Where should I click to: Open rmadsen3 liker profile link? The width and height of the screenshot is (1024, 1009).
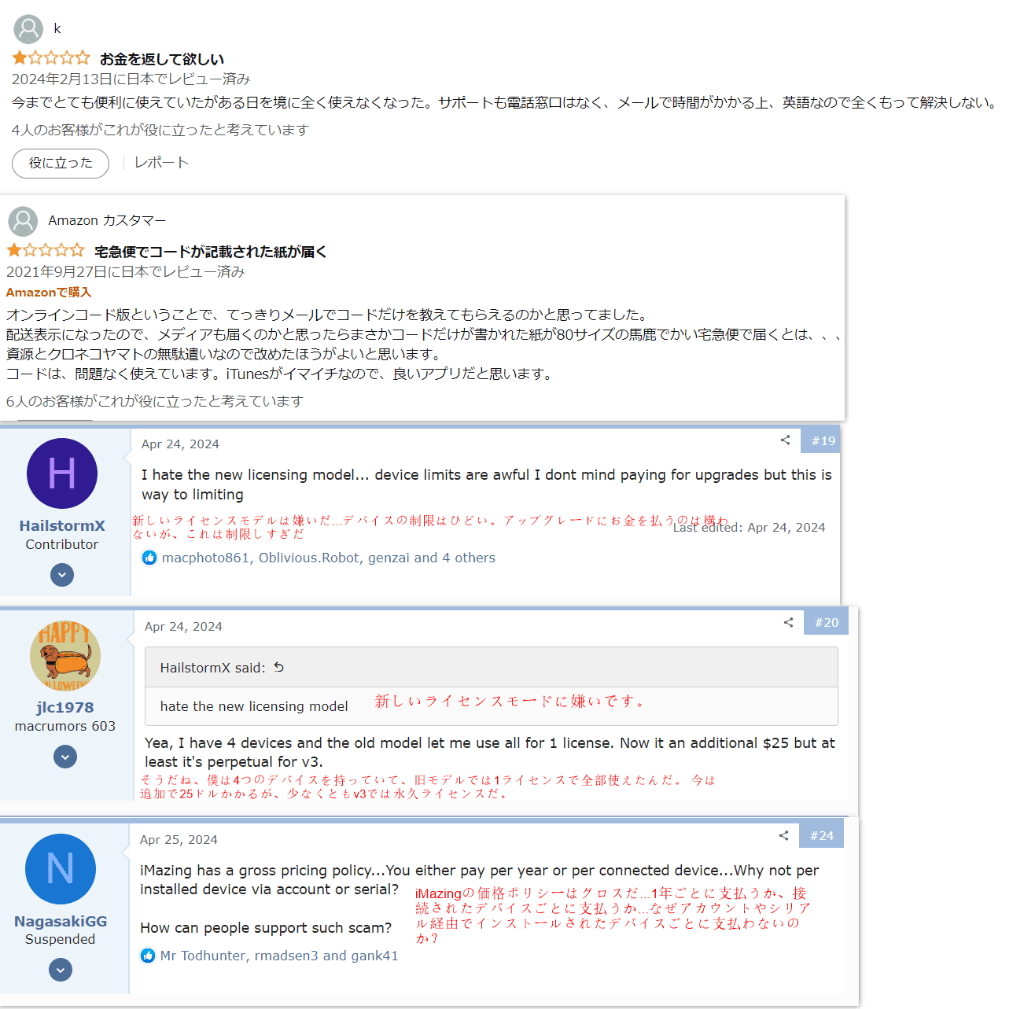[286, 956]
